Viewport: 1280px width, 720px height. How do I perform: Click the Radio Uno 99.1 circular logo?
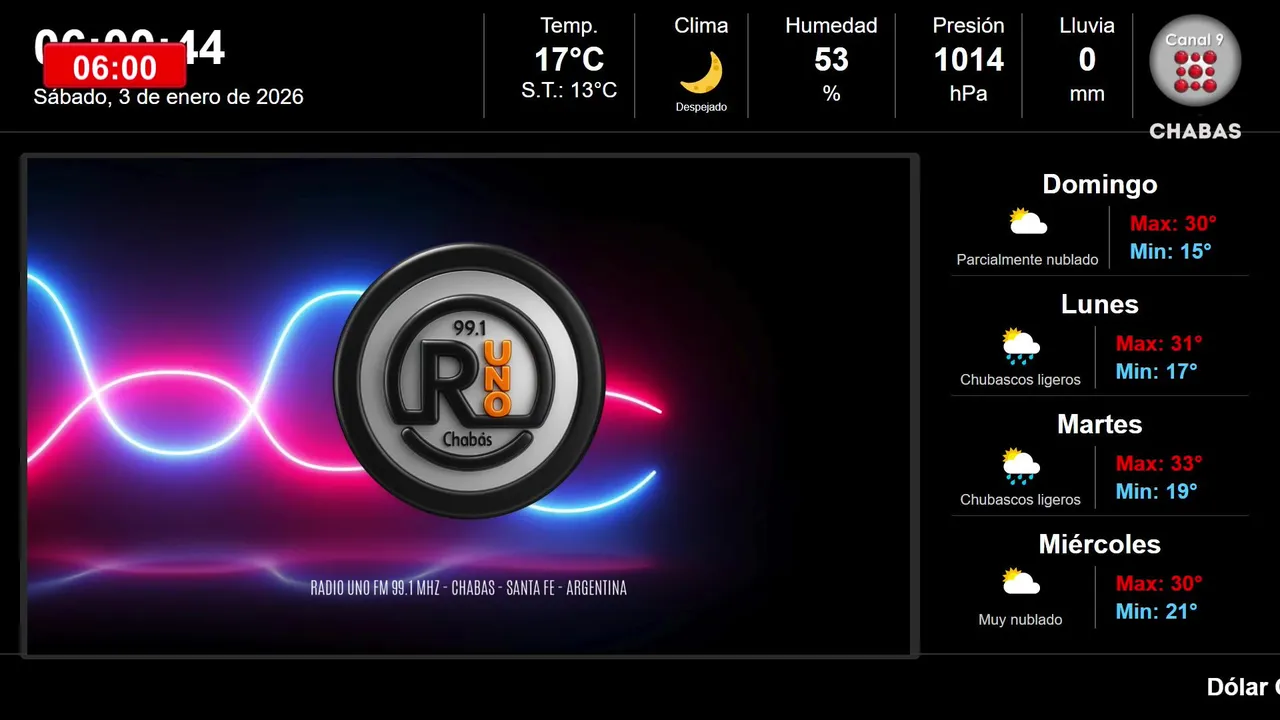point(469,380)
